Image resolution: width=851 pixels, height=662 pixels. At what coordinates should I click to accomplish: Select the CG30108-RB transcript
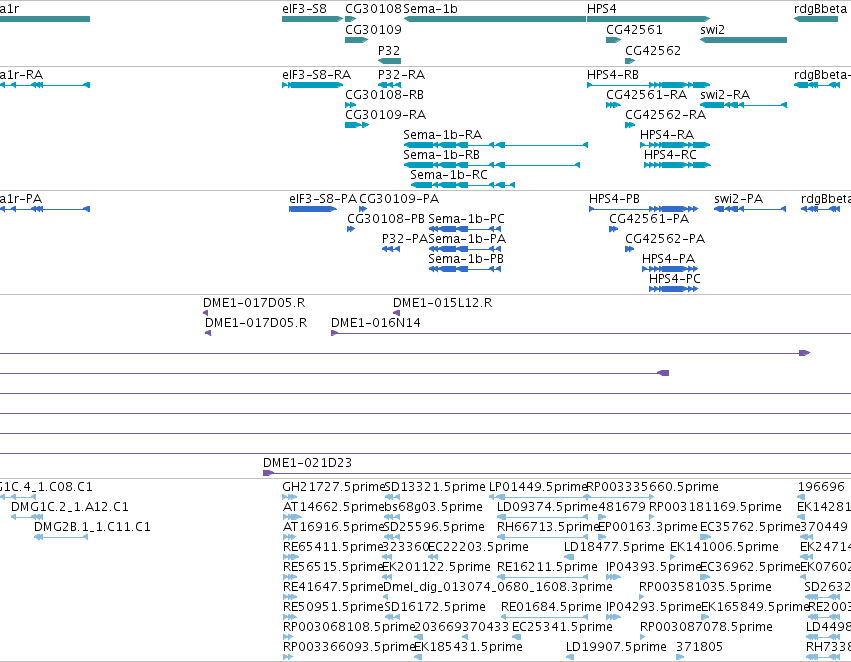[351, 105]
